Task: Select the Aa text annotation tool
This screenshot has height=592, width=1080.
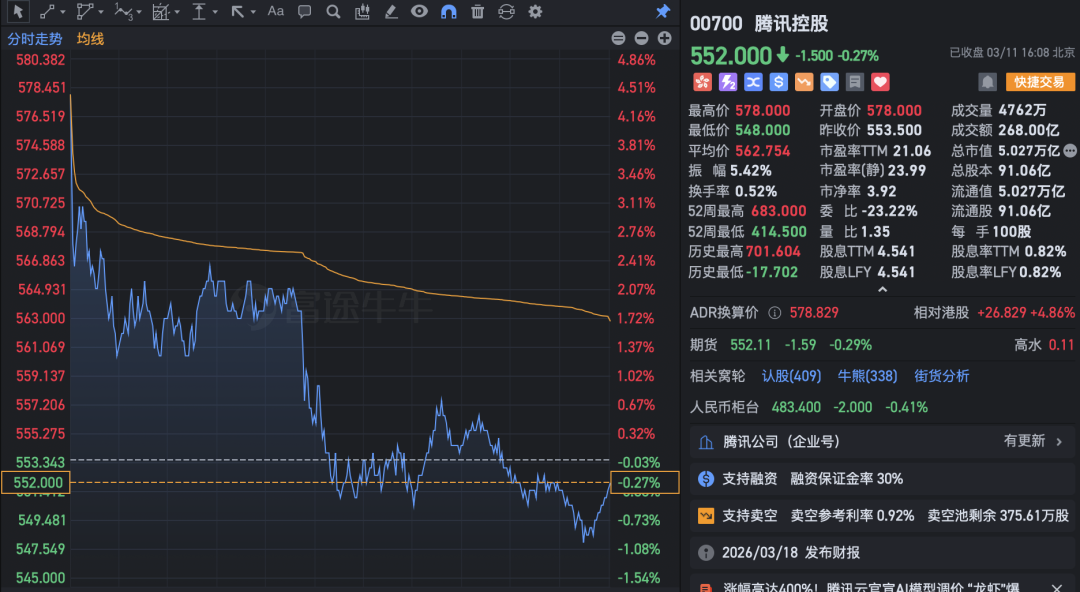Action: pyautogui.click(x=276, y=12)
